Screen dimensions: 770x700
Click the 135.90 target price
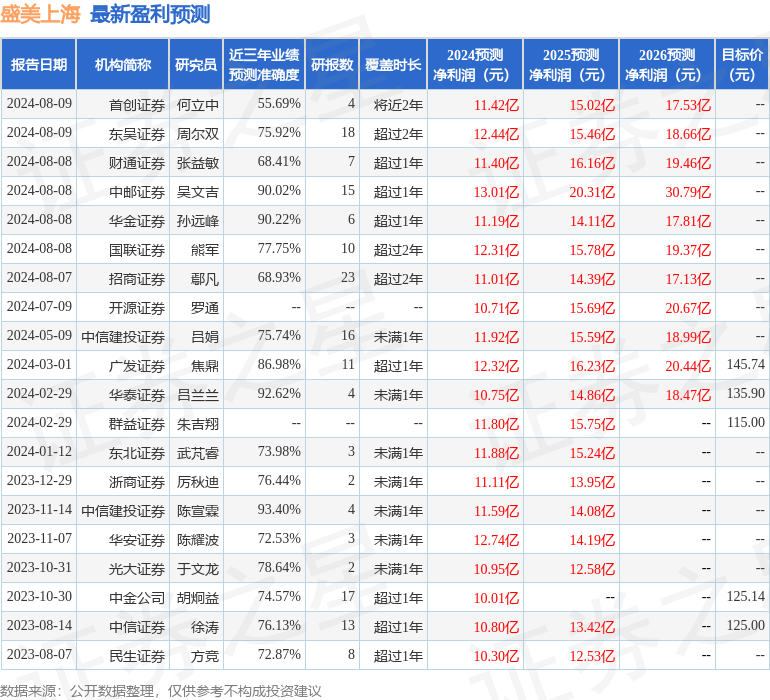pos(745,393)
